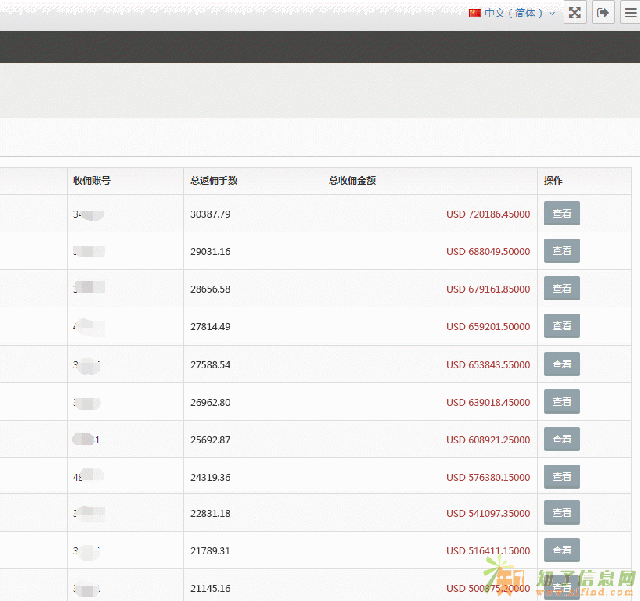Click the China flag language icon
Viewport: 640px width, 601px height.
point(475,13)
